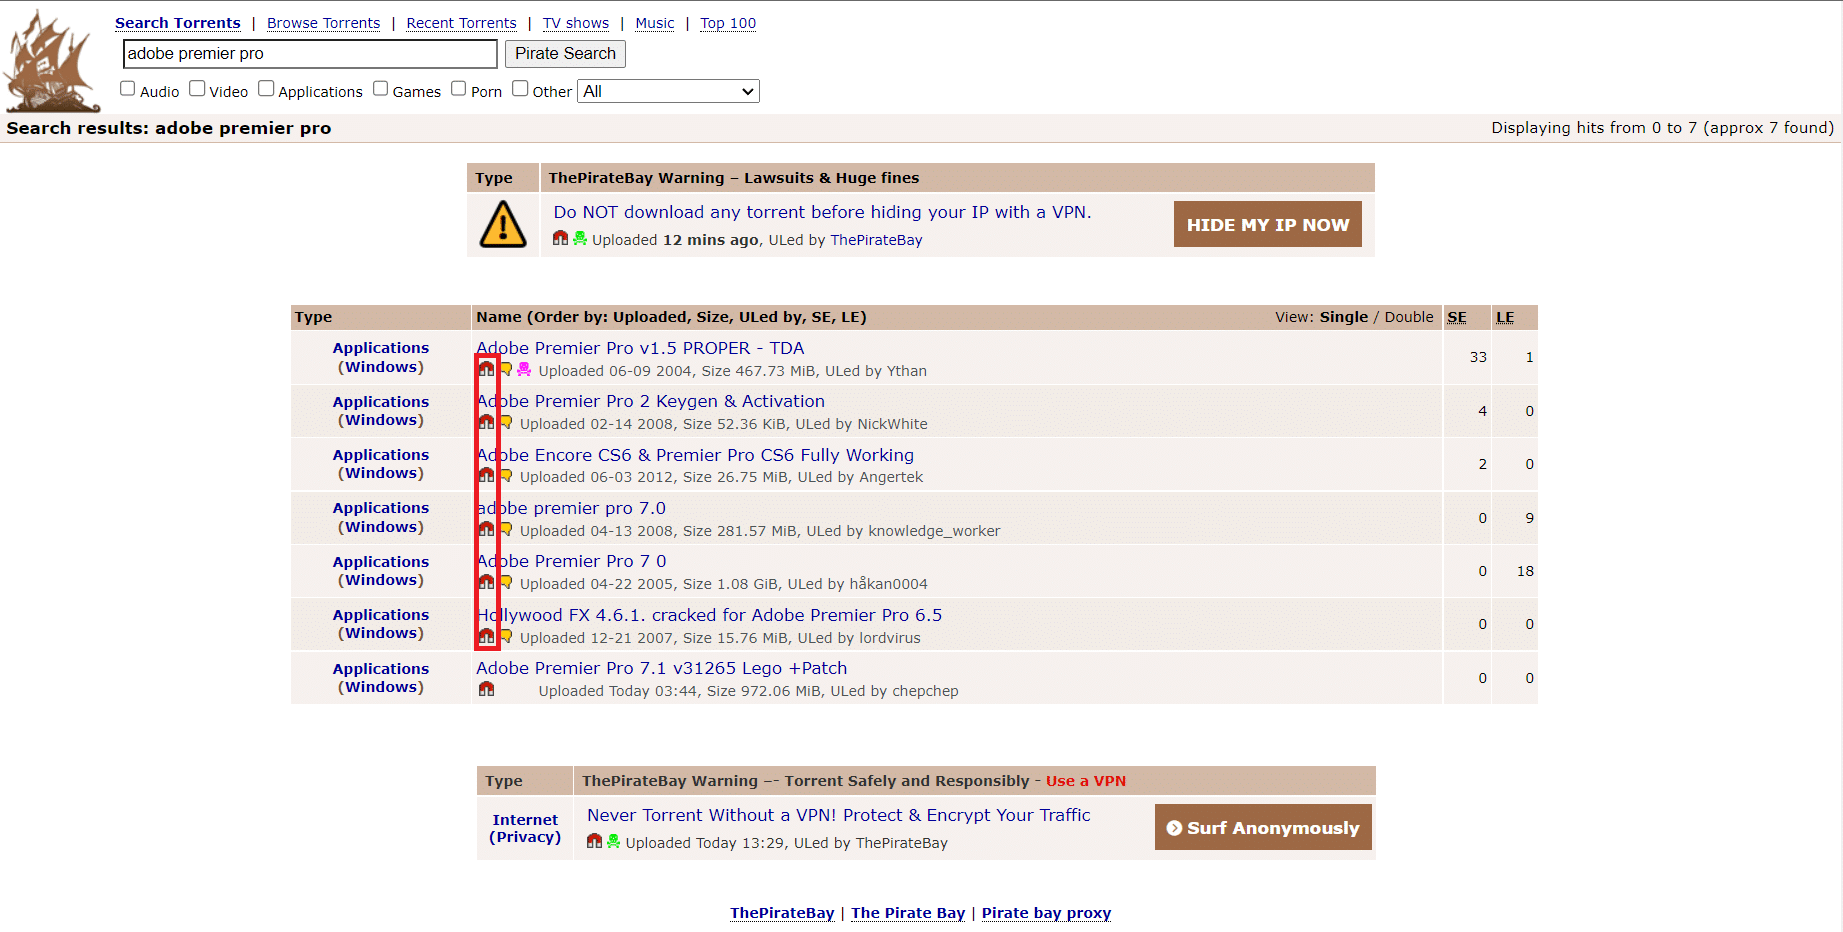Click the pink skull icon beside Ythan's upload
This screenshot has width=1843, height=932.
[524, 369]
